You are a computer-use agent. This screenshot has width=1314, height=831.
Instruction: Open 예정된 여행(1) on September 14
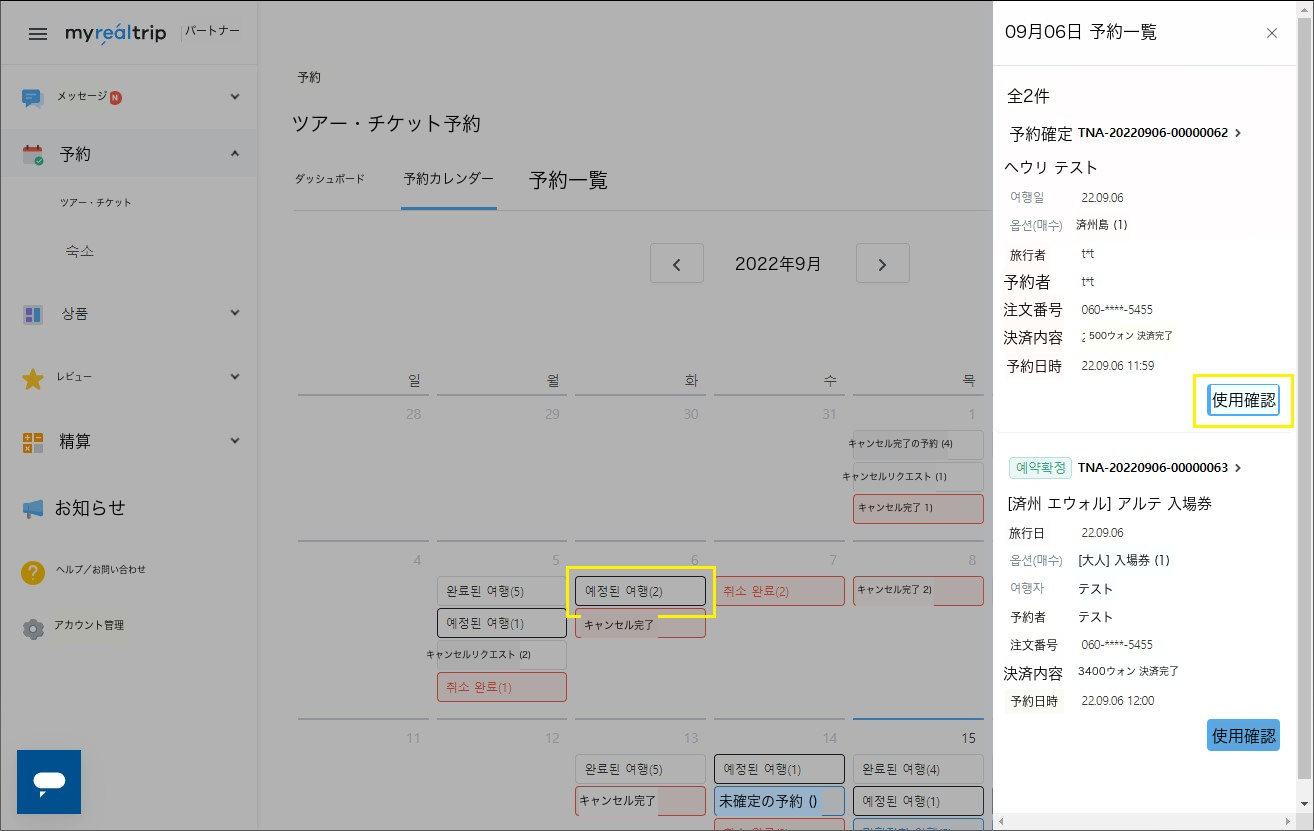tap(780, 769)
